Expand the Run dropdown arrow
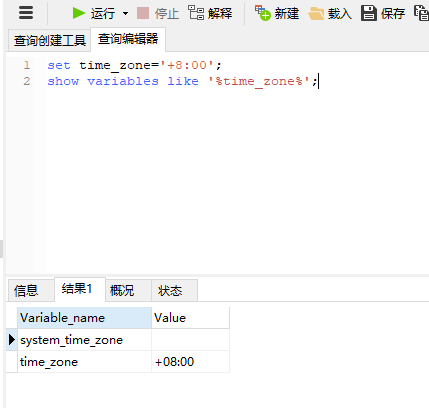 (x=125, y=14)
